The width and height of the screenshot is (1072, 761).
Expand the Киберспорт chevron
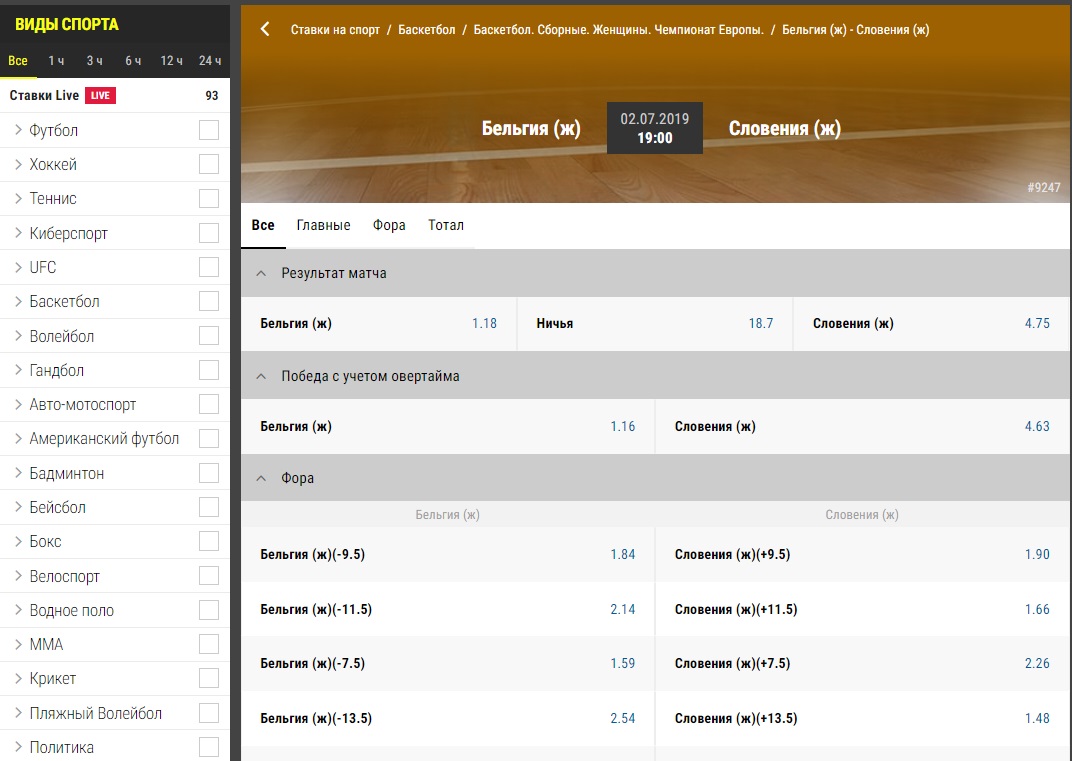coord(18,232)
